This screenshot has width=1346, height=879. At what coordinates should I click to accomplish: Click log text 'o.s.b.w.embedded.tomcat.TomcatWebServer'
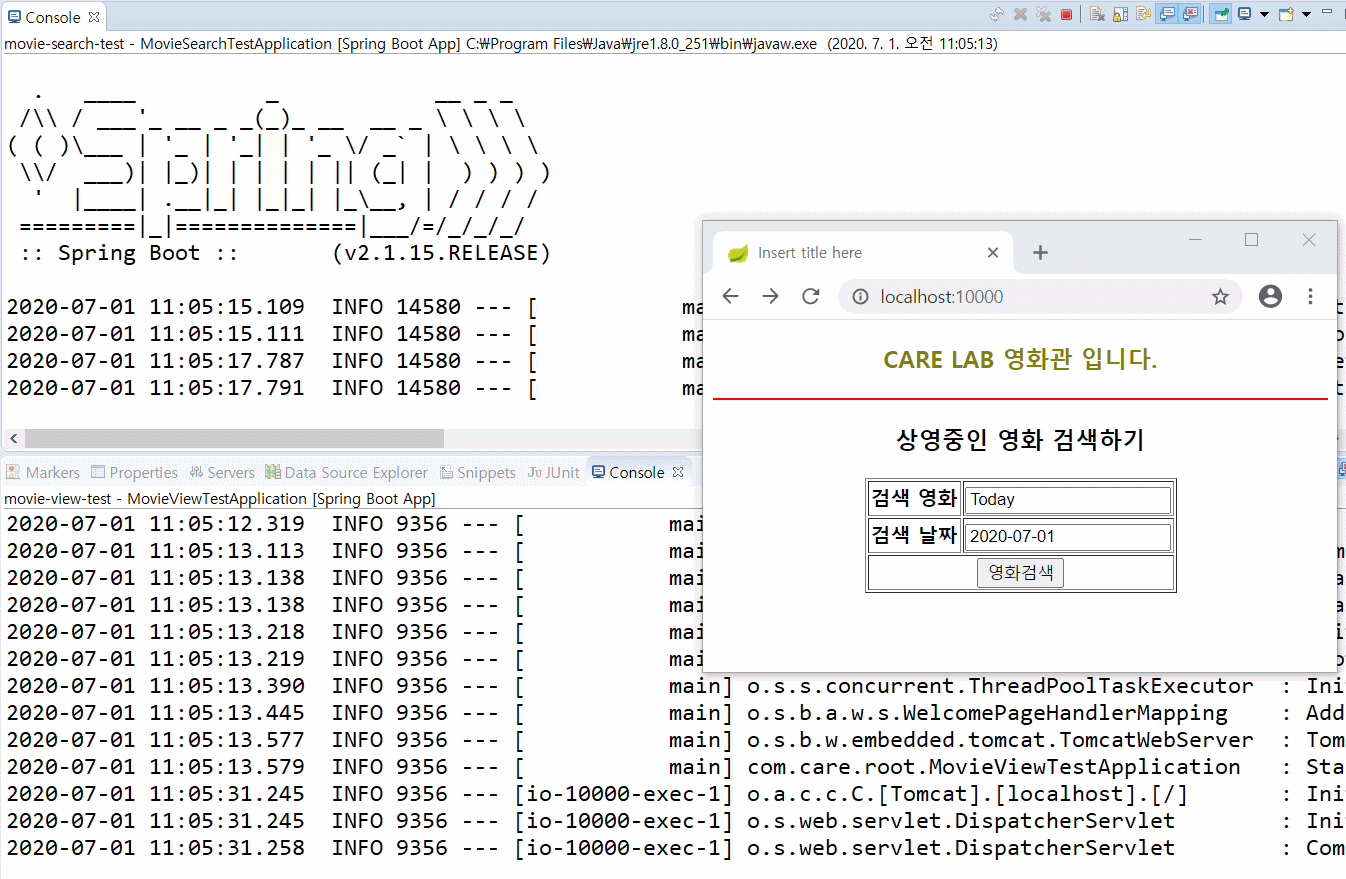[x=1000, y=740]
